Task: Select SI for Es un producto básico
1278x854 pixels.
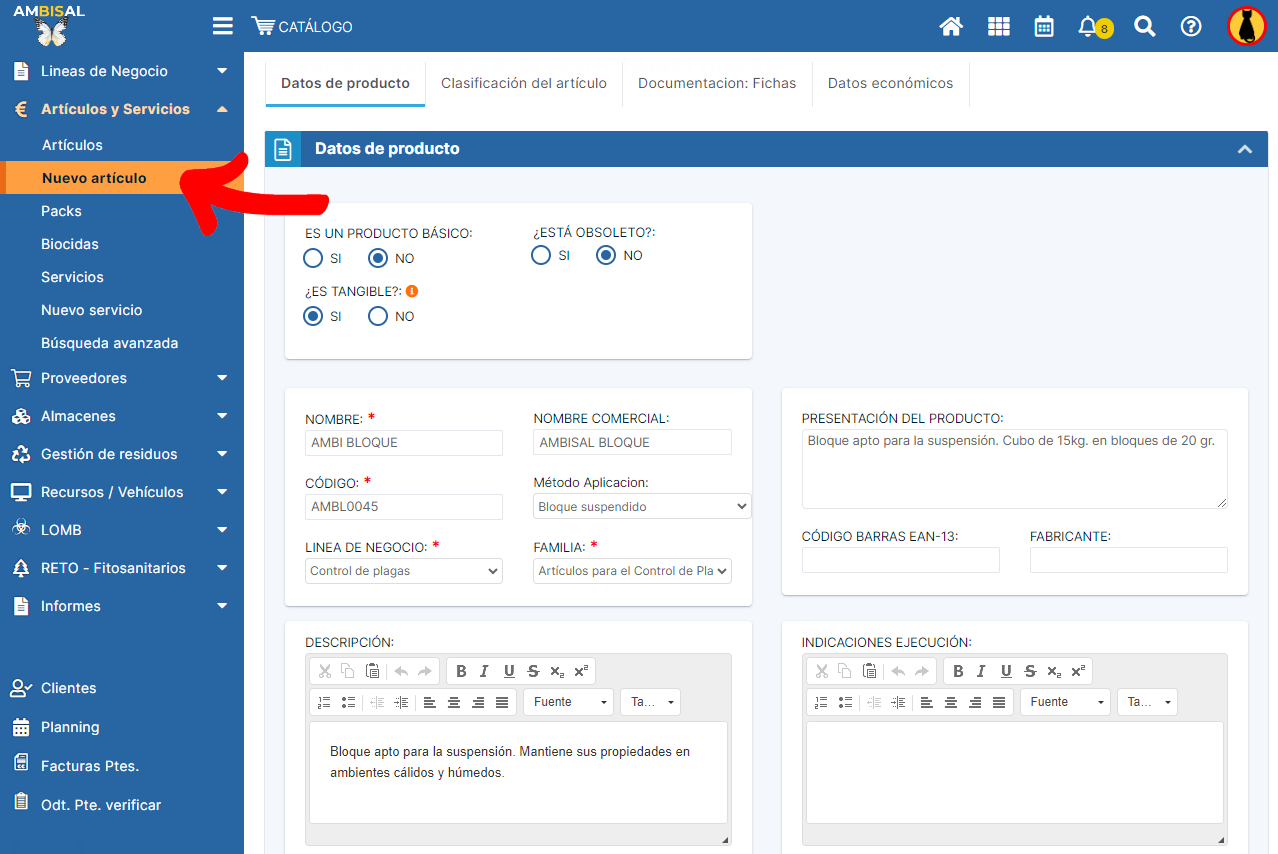Action: click(313, 258)
